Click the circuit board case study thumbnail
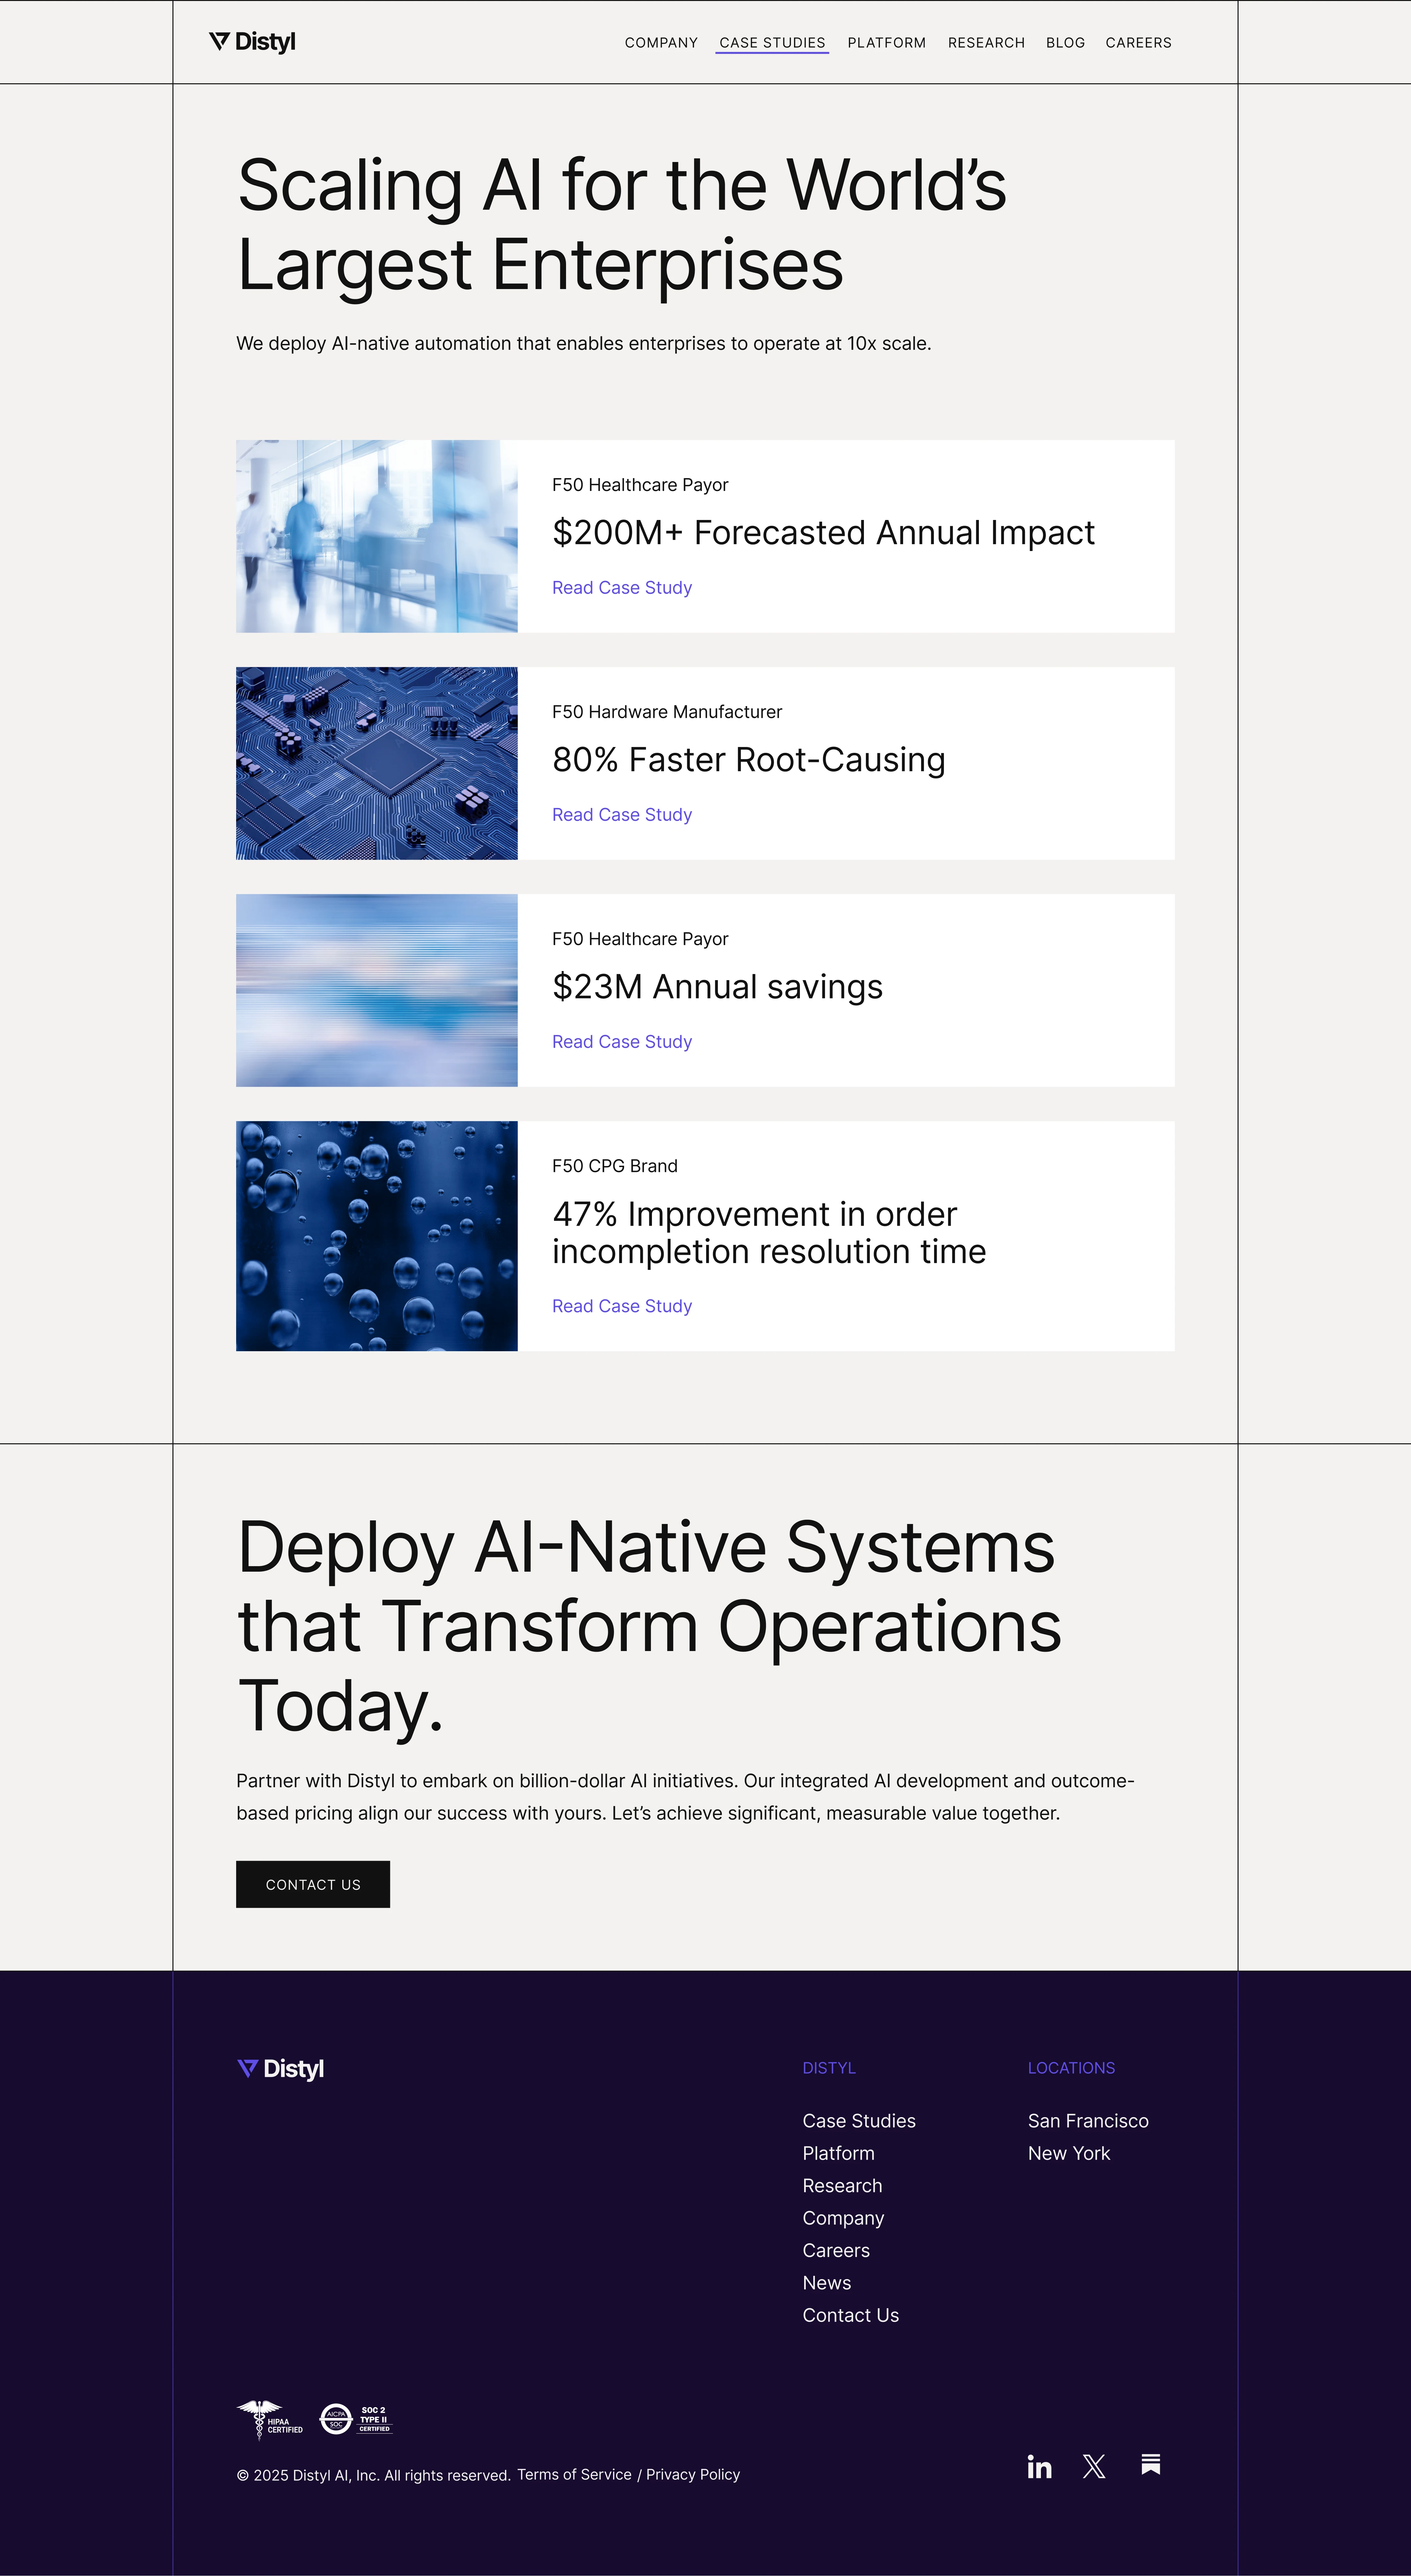The image size is (1411, 2576). click(377, 763)
